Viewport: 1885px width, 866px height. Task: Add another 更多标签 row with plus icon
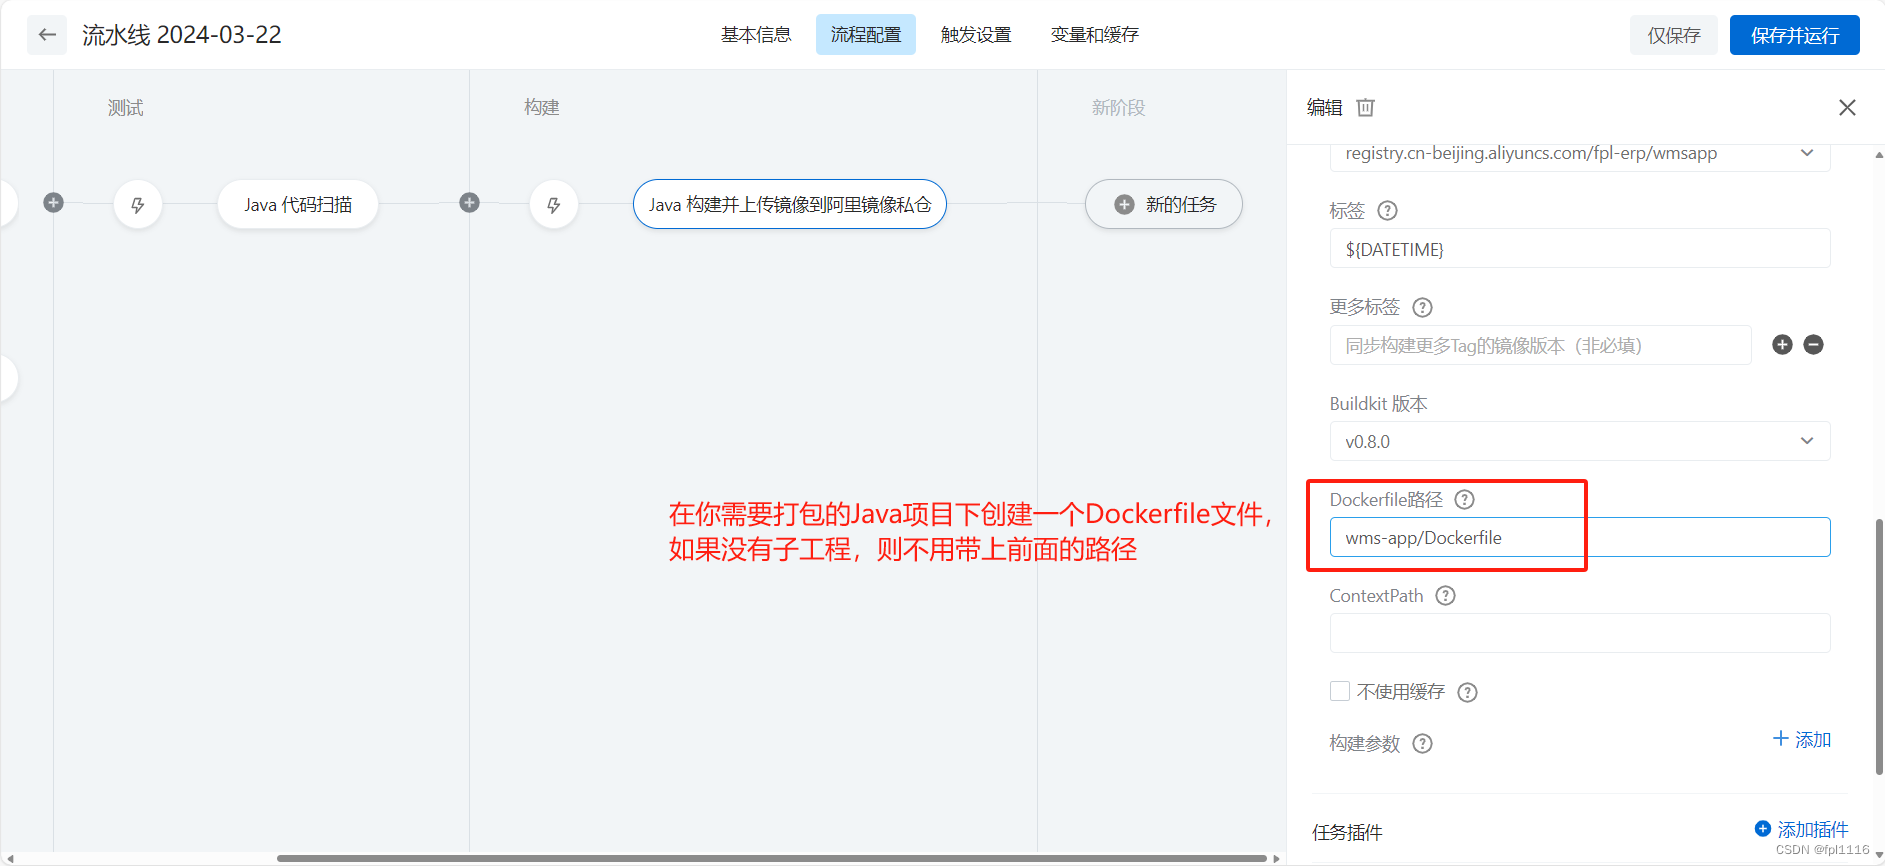1782,345
